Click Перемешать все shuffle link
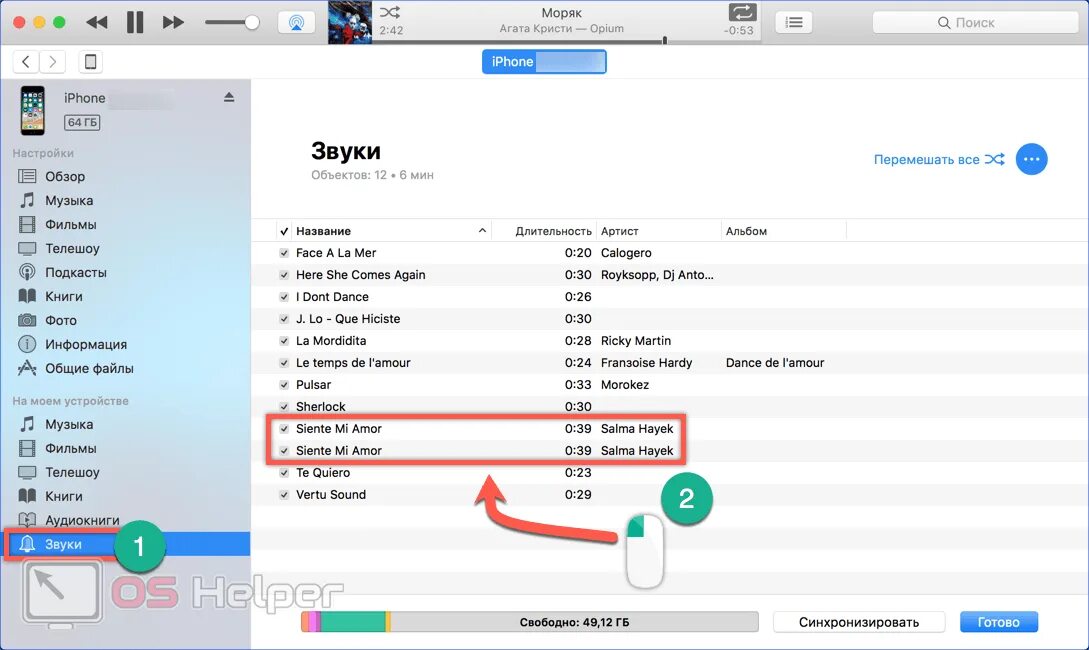Image resolution: width=1089 pixels, height=650 pixels. (938, 160)
